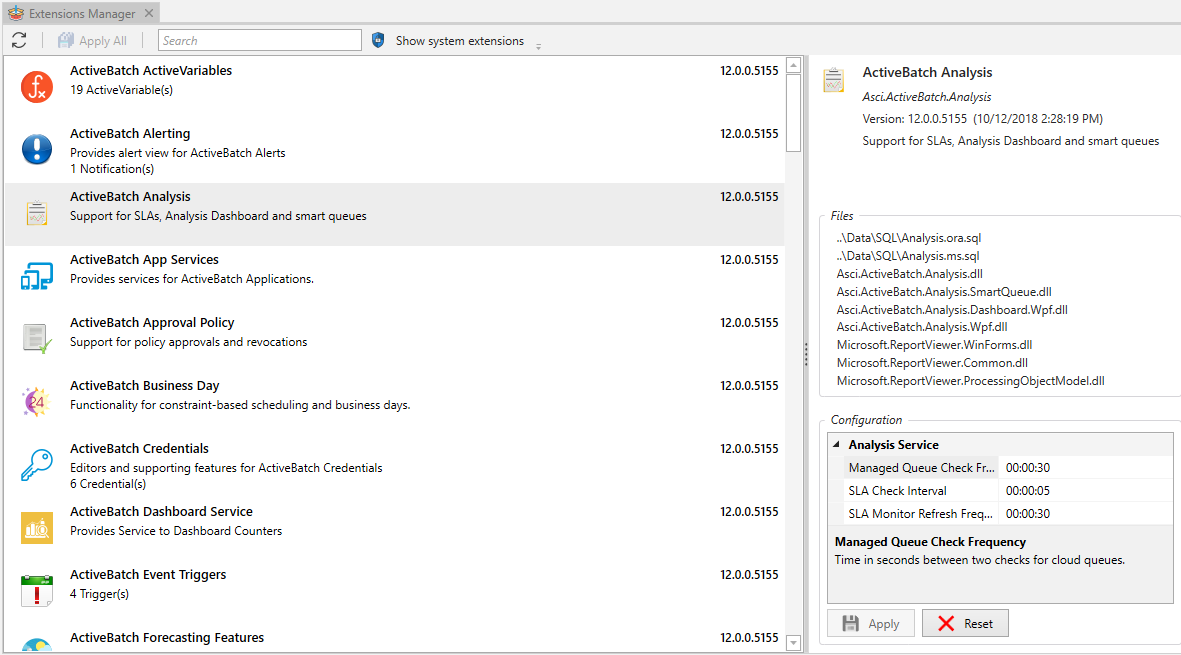Click the Analysis.ms.sql file entry
Image resolution: width=1181 pixels, height=655 pixels.
908,256
